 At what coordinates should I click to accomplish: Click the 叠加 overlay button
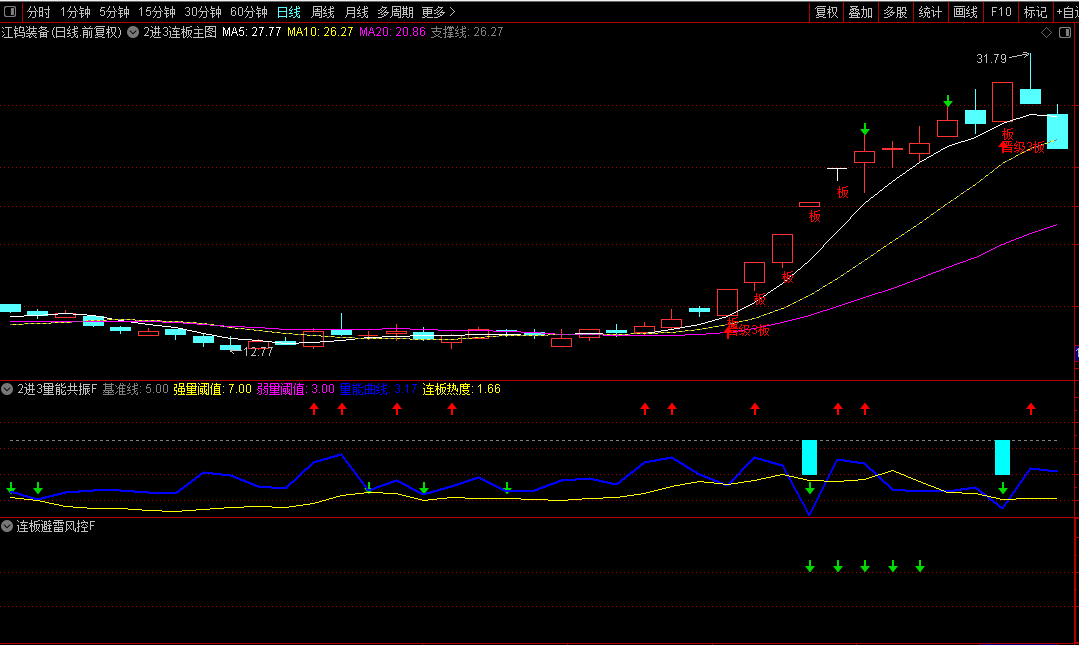click(861, 12)
